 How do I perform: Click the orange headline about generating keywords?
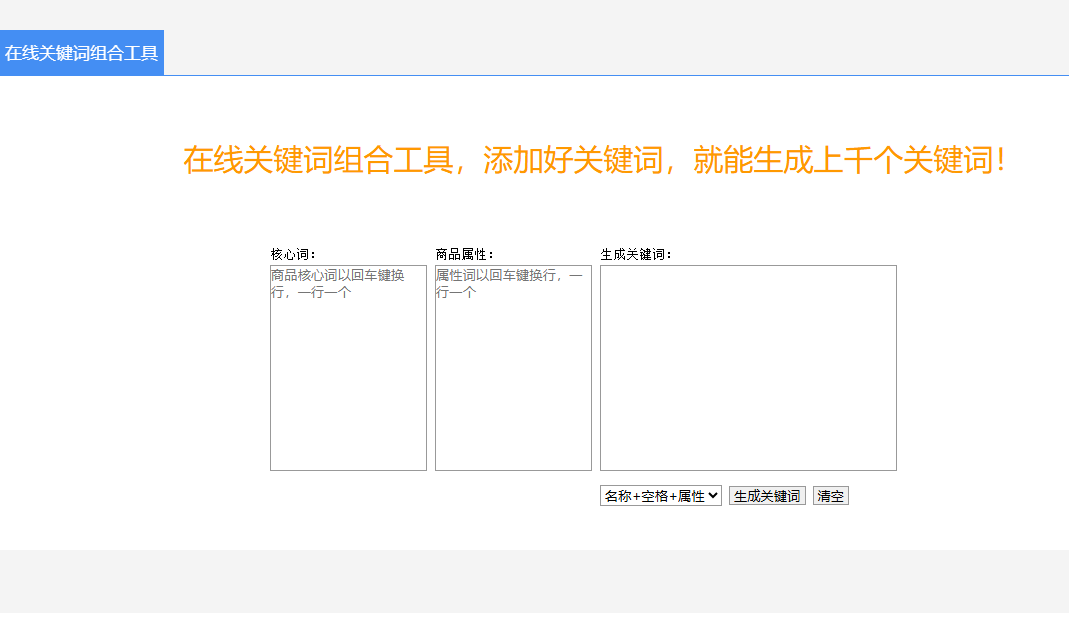point(594,160)
